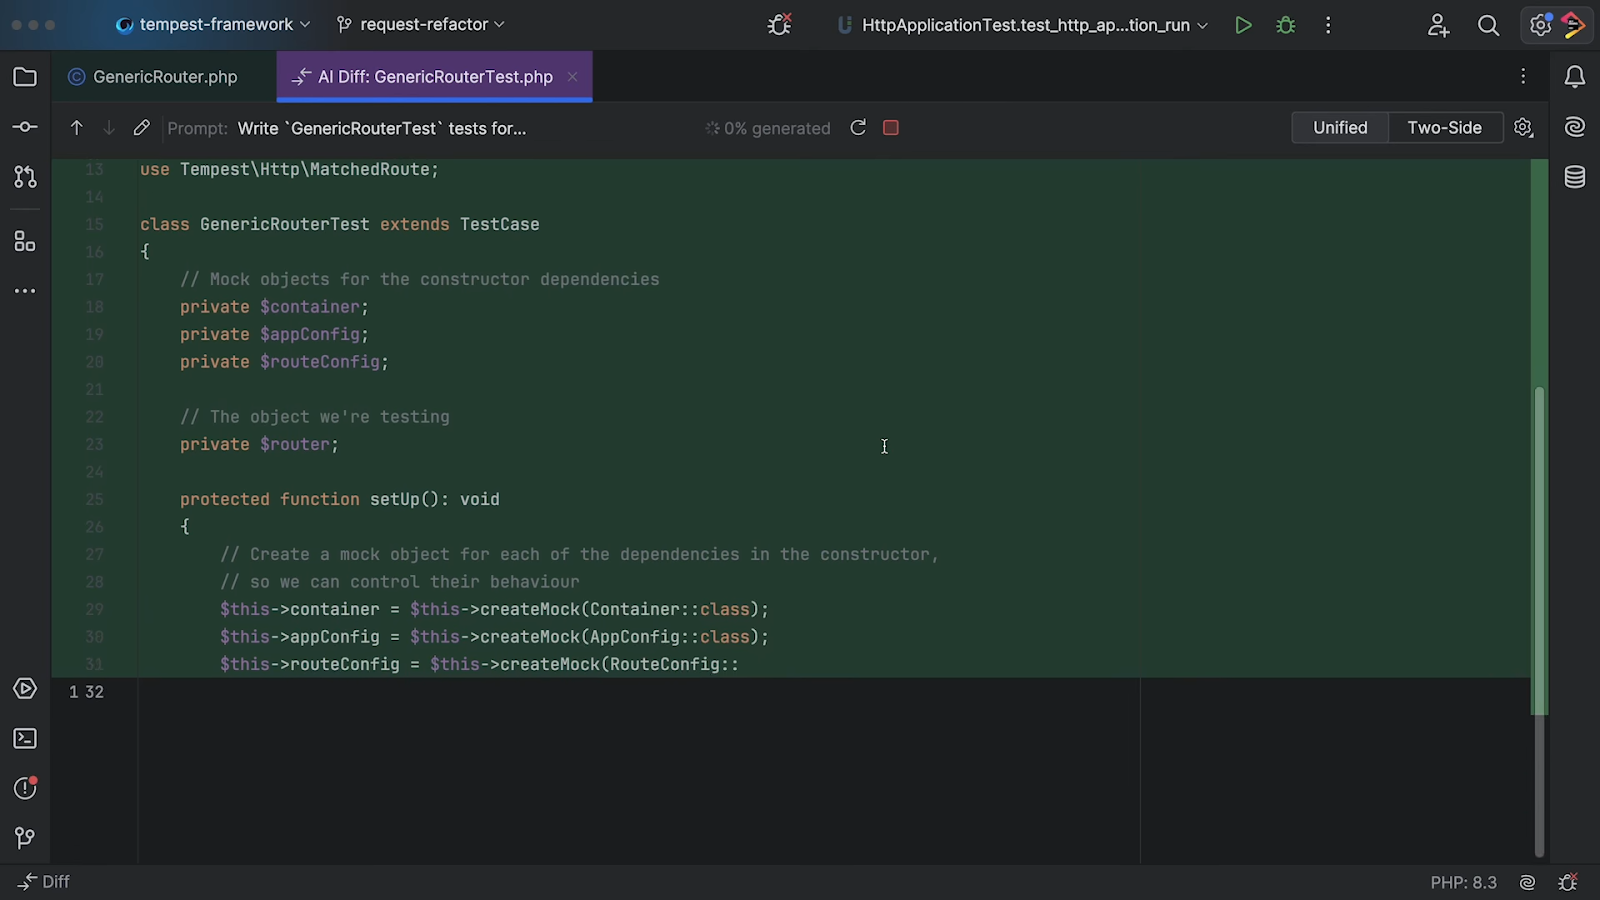Go to previous difference arrow
This screenshot has height=900, width=1600.
[76, 128]
